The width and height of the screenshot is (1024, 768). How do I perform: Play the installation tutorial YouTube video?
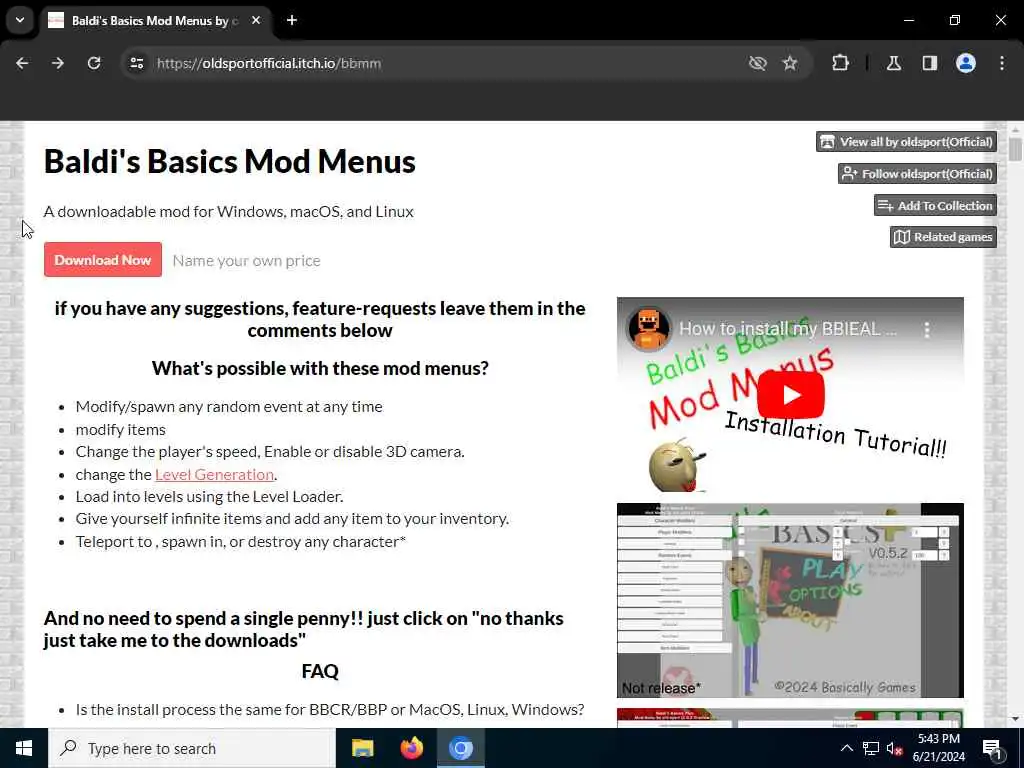pos(791,394)
